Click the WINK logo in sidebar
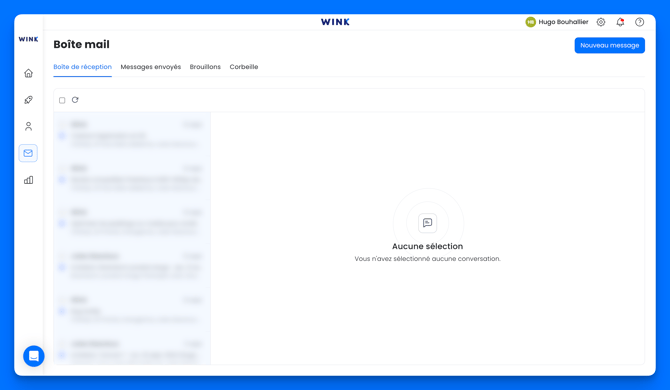670x390 pixels. tap(28, 39)
